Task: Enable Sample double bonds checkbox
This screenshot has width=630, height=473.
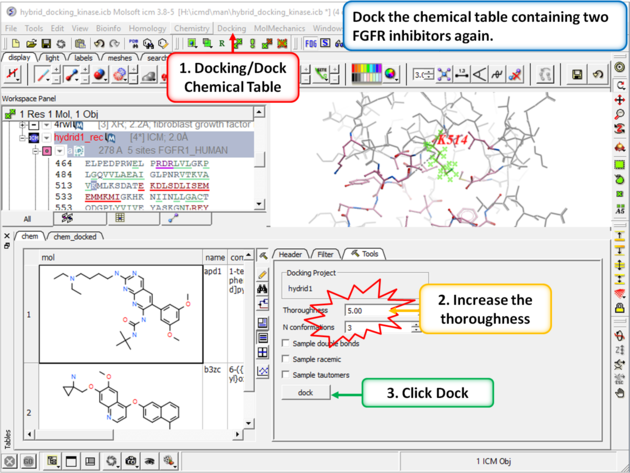Action: point(288,344)
